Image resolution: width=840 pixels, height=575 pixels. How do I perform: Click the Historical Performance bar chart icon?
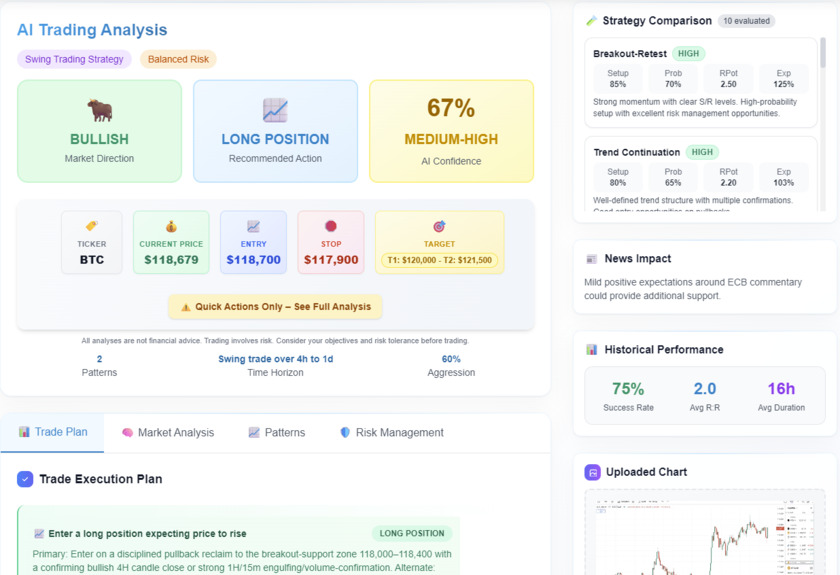(592, 350)
